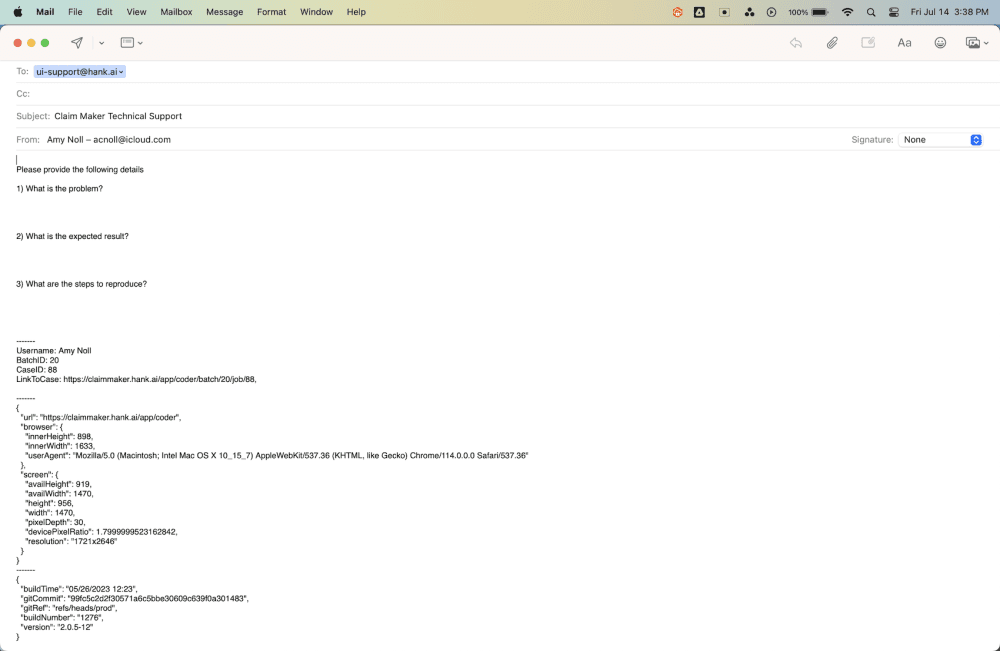Click the battery status icon
Viewport: 1000px width, 651px height.
(x=820, y=11)
